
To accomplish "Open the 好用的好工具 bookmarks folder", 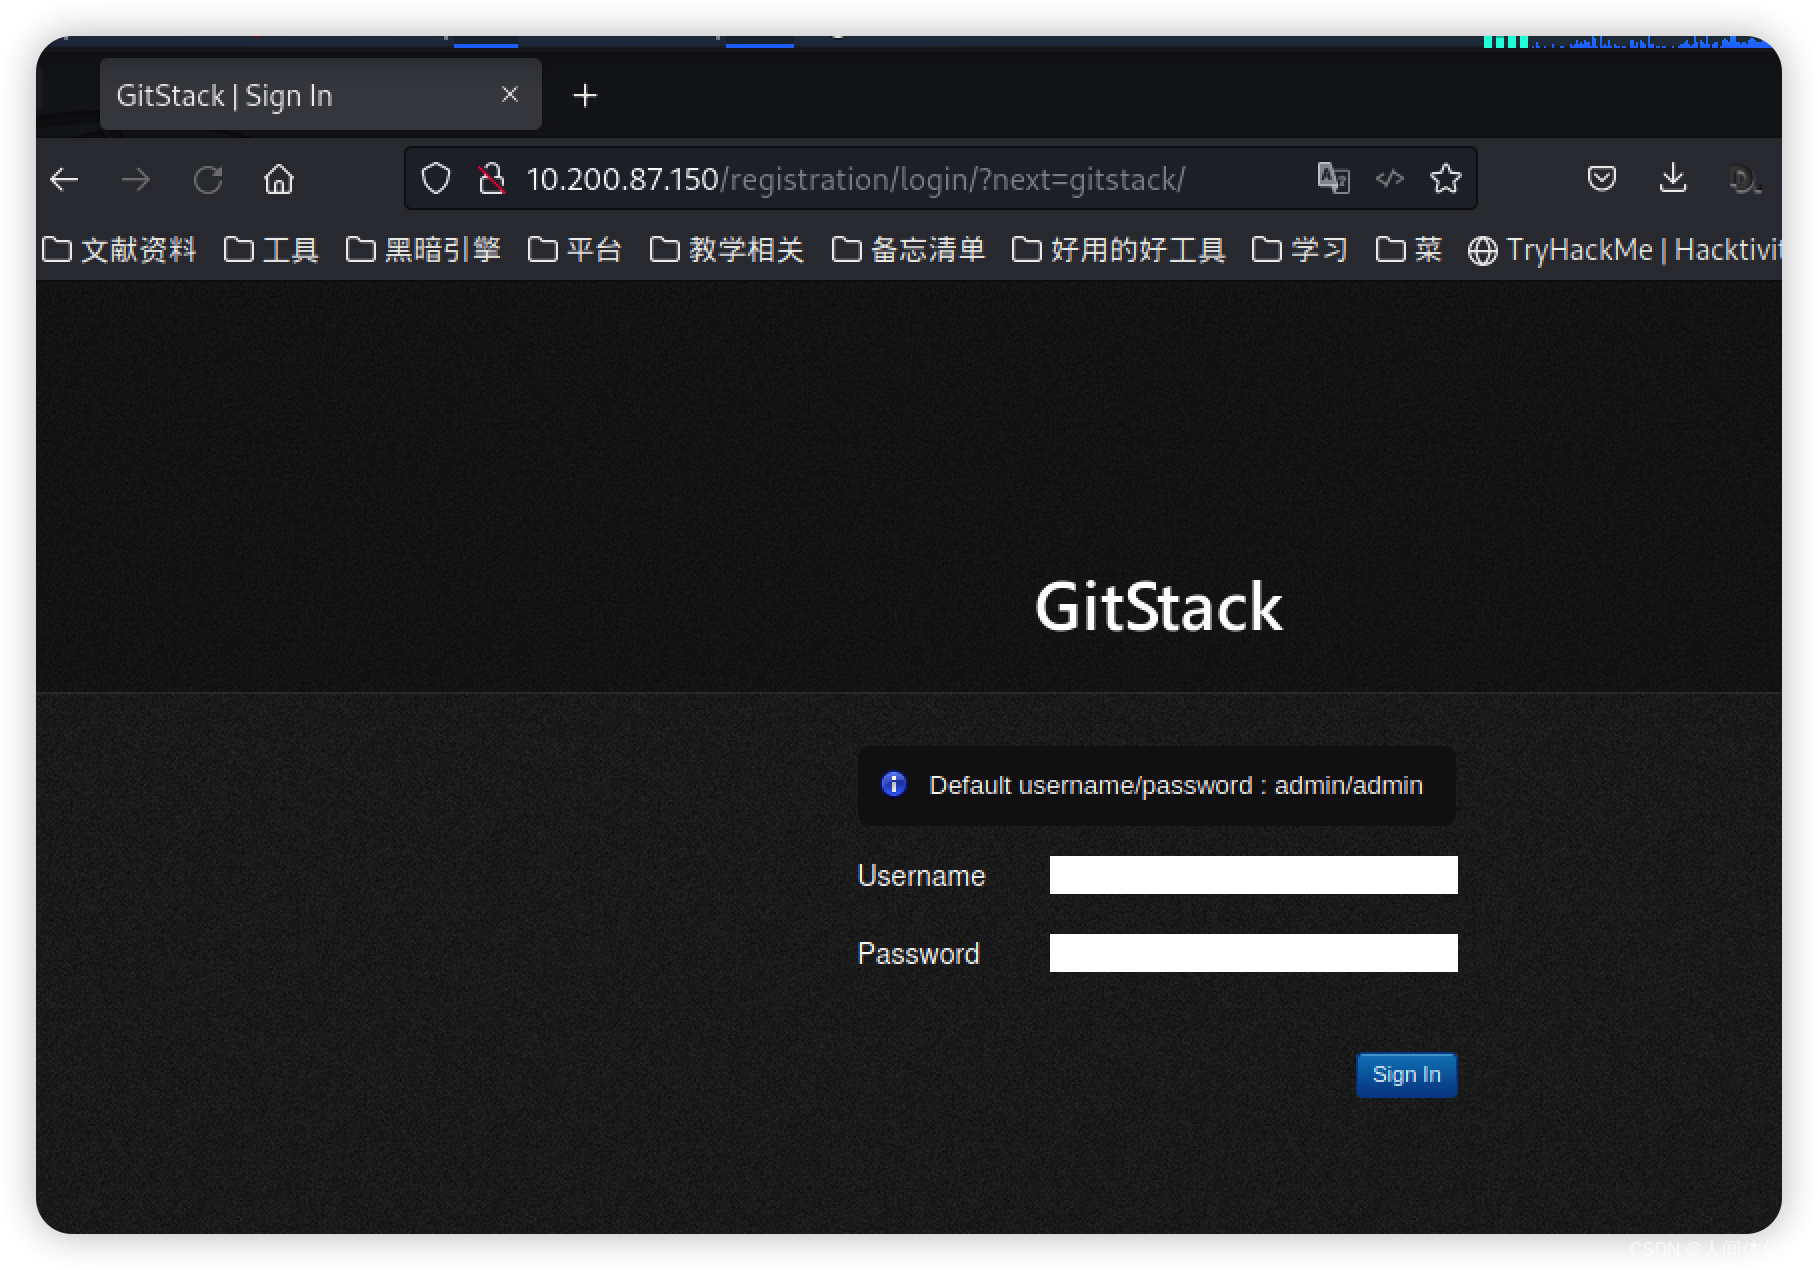I will [x=1119, y=249].
